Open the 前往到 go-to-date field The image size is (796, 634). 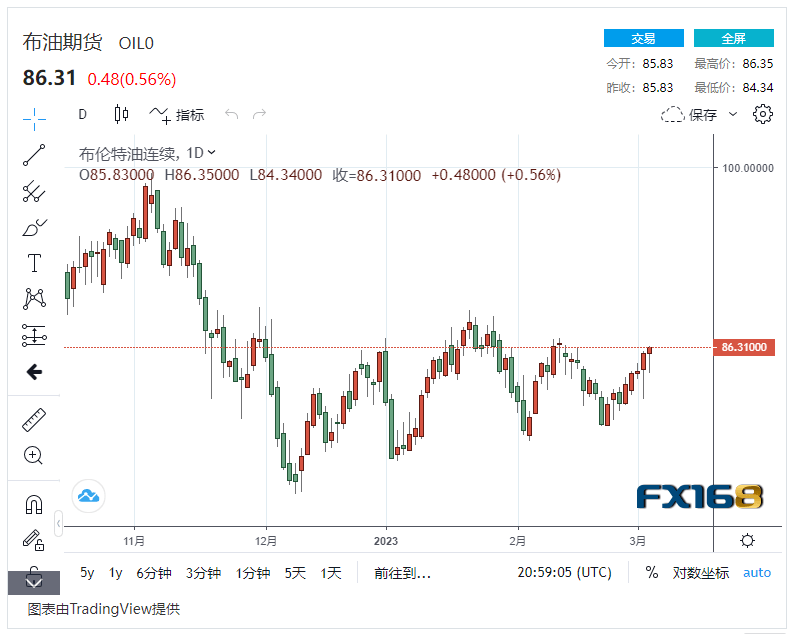tap(402, 573)
